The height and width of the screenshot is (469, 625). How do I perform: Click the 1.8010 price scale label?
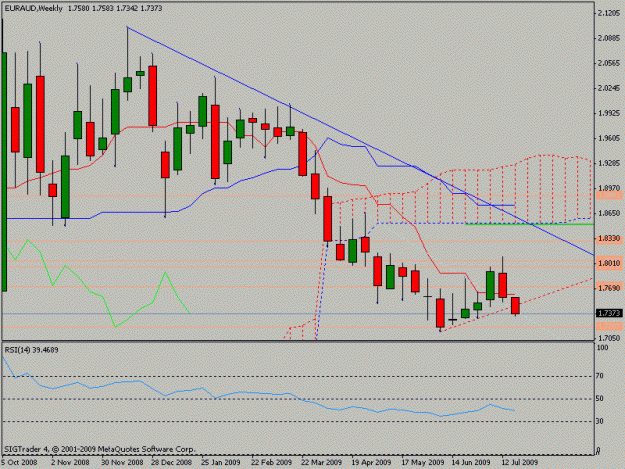(609, 263)
